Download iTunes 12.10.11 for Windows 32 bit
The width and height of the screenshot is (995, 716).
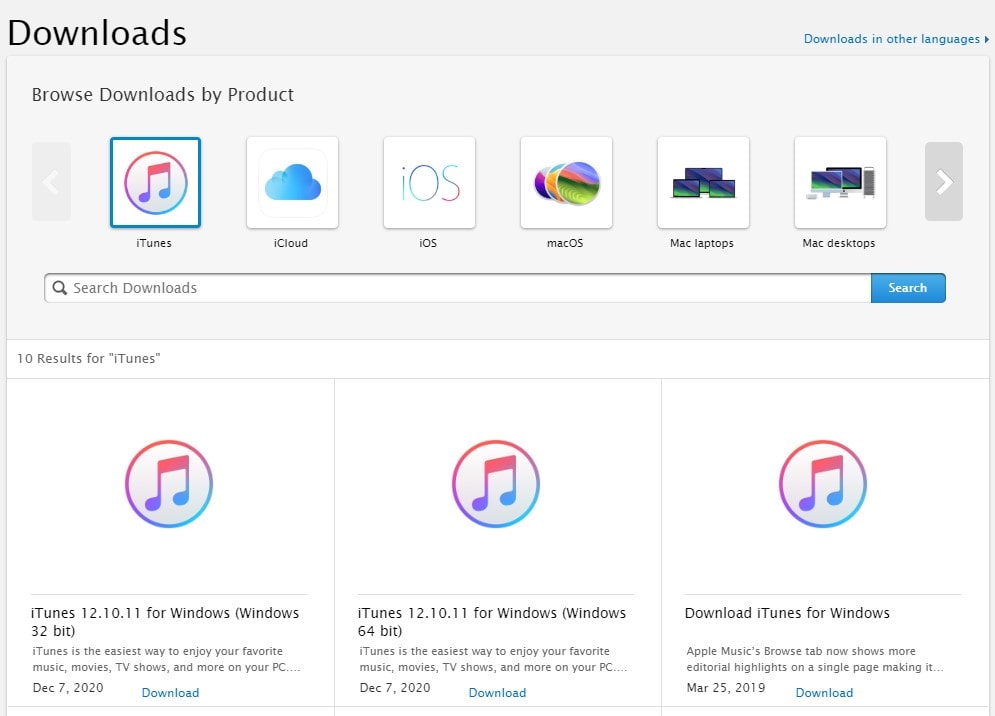pos(170,693)
